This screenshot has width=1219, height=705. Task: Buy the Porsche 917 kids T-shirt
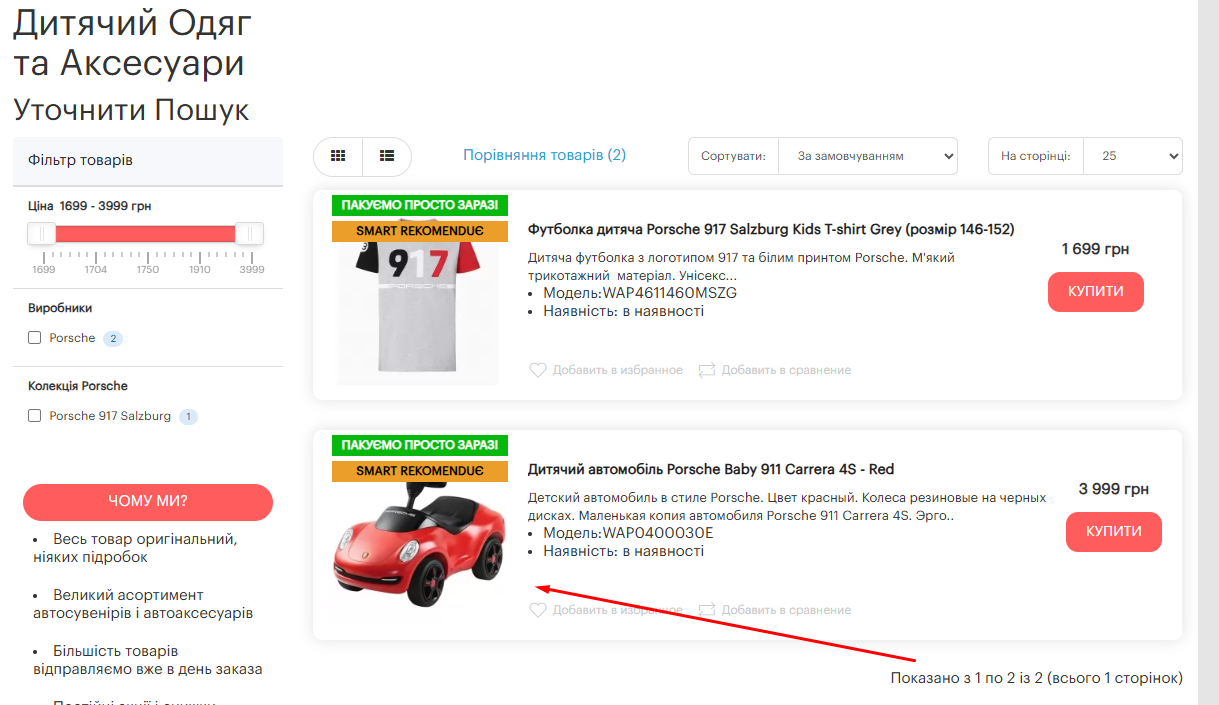point(1095,292)
